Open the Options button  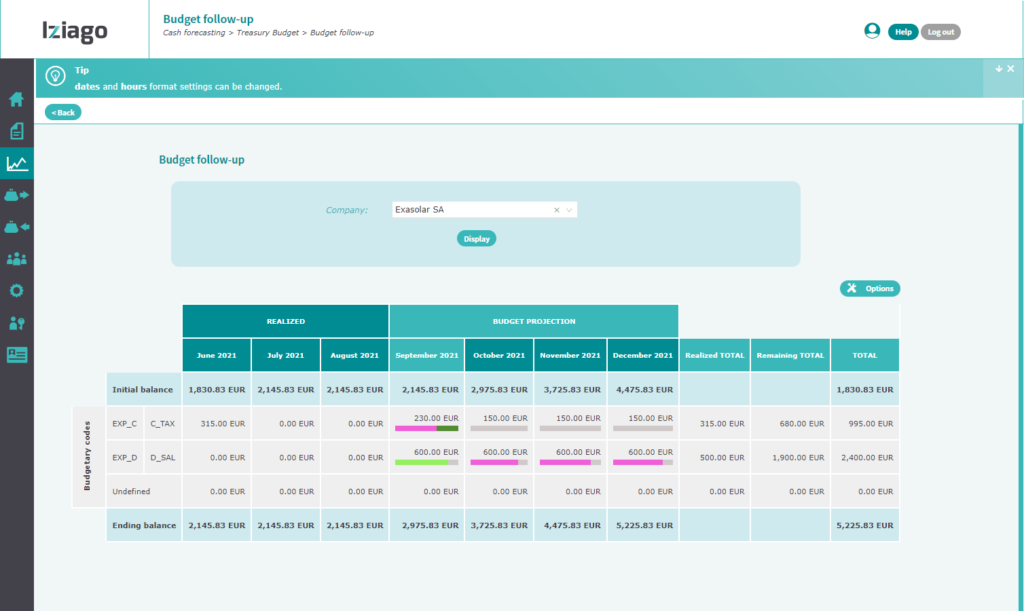pos(870,288)
